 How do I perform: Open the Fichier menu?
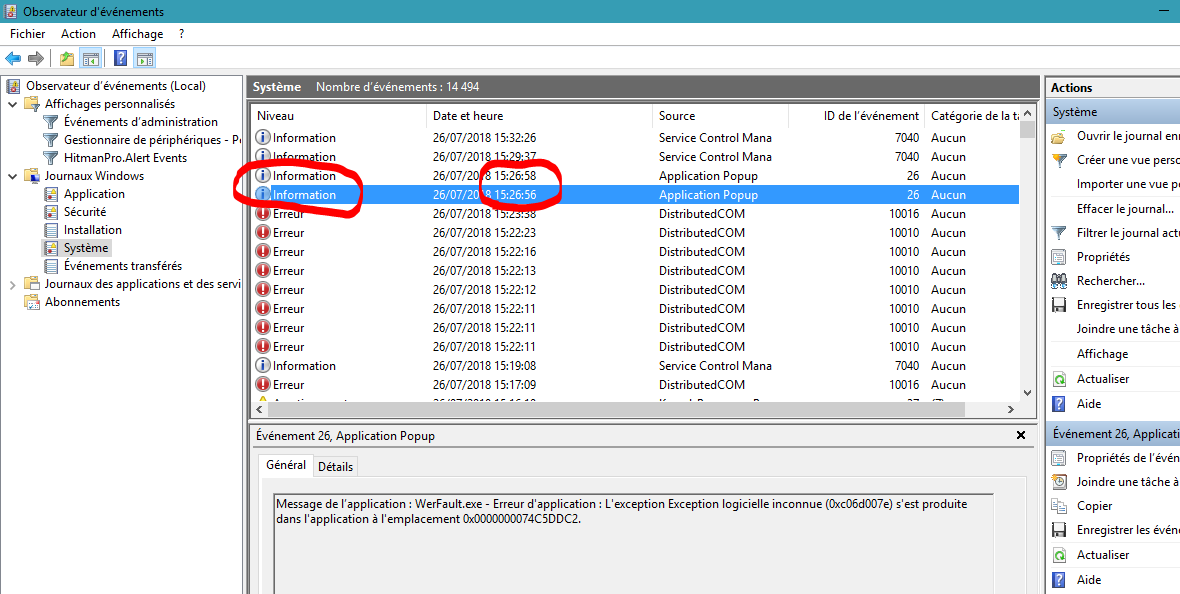[x=28, y=34]
